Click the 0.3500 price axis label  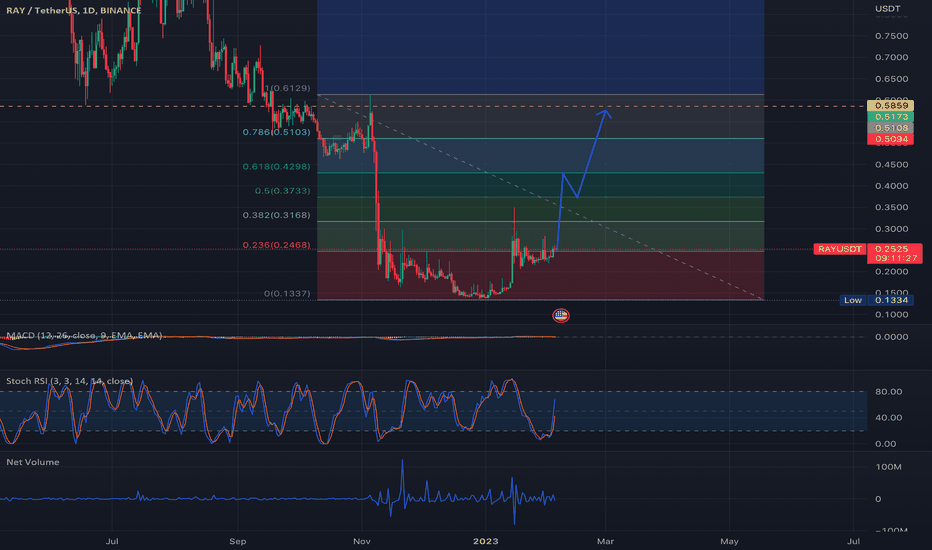tap(892, 207)
